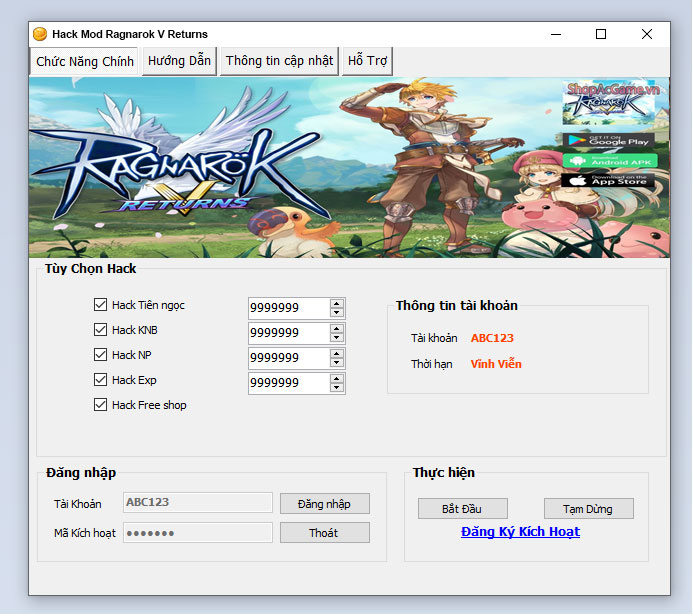Switch to the Chức Năng Chính tab
Viewport: 693px width, 616px height.
[84, 61]
